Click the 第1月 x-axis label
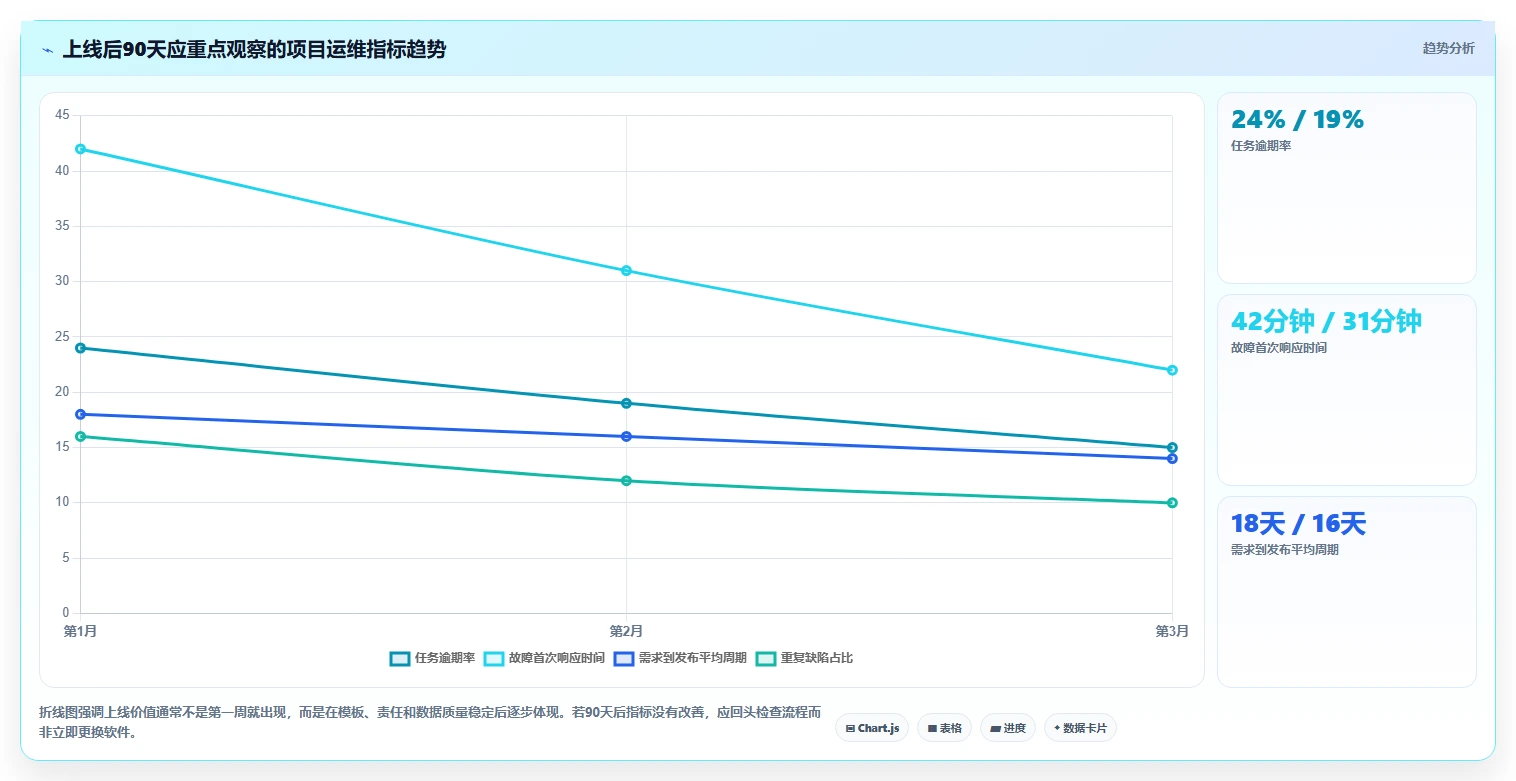 pos(80,631)
